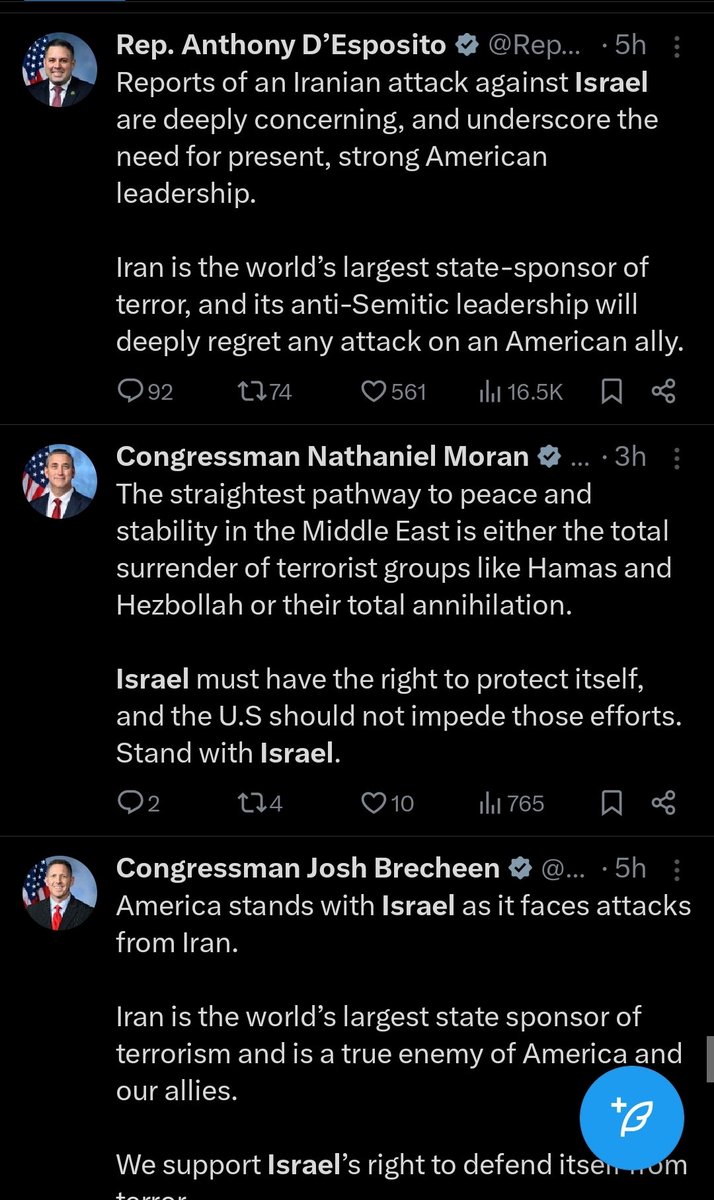The width and height of the screenshot is (714, 1200).
Task: View analytics showing 16.5K views
Action: pos(520,392)
